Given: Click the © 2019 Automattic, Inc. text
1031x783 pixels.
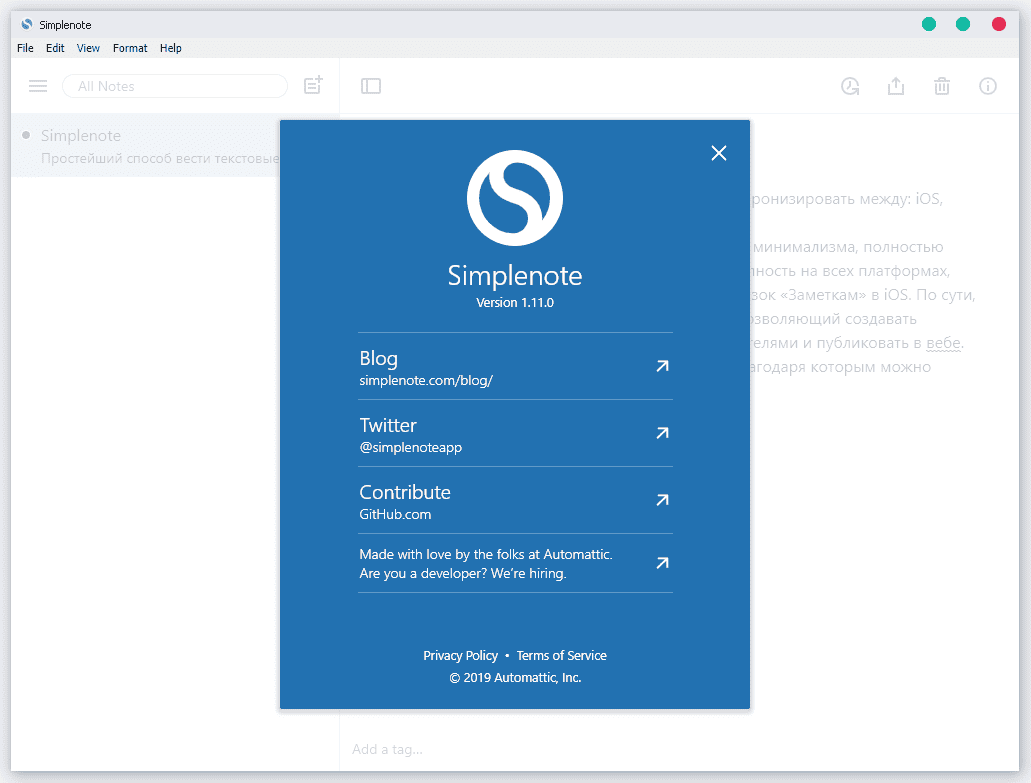Looking at the screenshot, I should (x=515, y=678).
